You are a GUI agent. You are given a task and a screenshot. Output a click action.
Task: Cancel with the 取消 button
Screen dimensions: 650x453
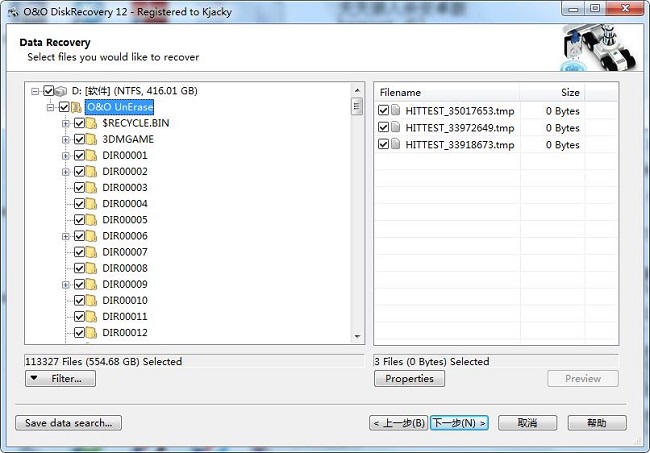[527, 423]
